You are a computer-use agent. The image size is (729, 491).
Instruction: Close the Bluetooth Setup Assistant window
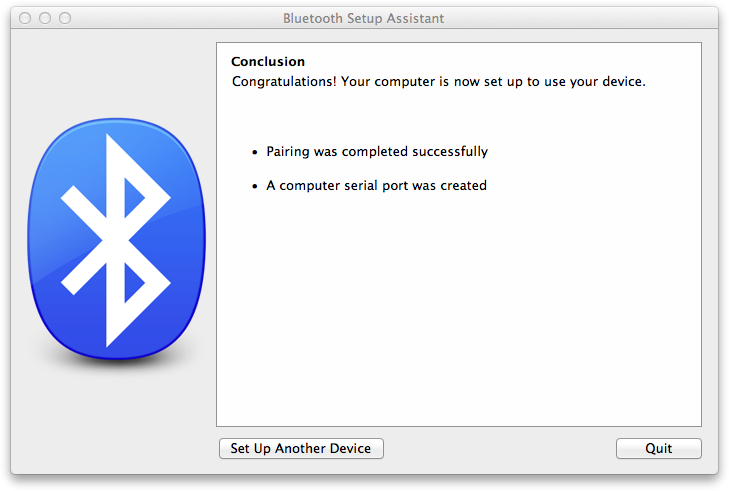(25, 18)
